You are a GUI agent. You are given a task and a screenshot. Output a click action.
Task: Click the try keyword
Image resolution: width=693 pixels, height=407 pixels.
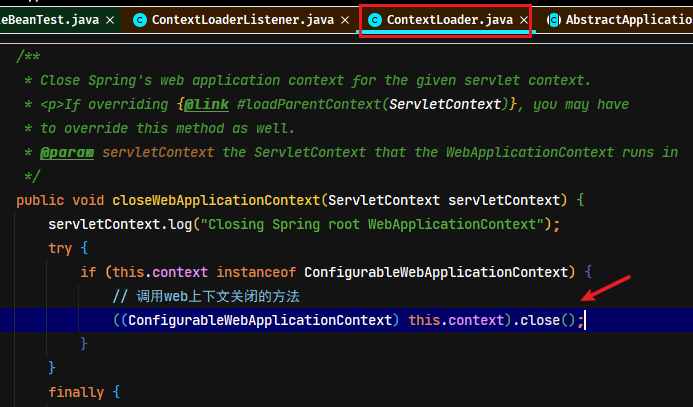pos(60,248)
